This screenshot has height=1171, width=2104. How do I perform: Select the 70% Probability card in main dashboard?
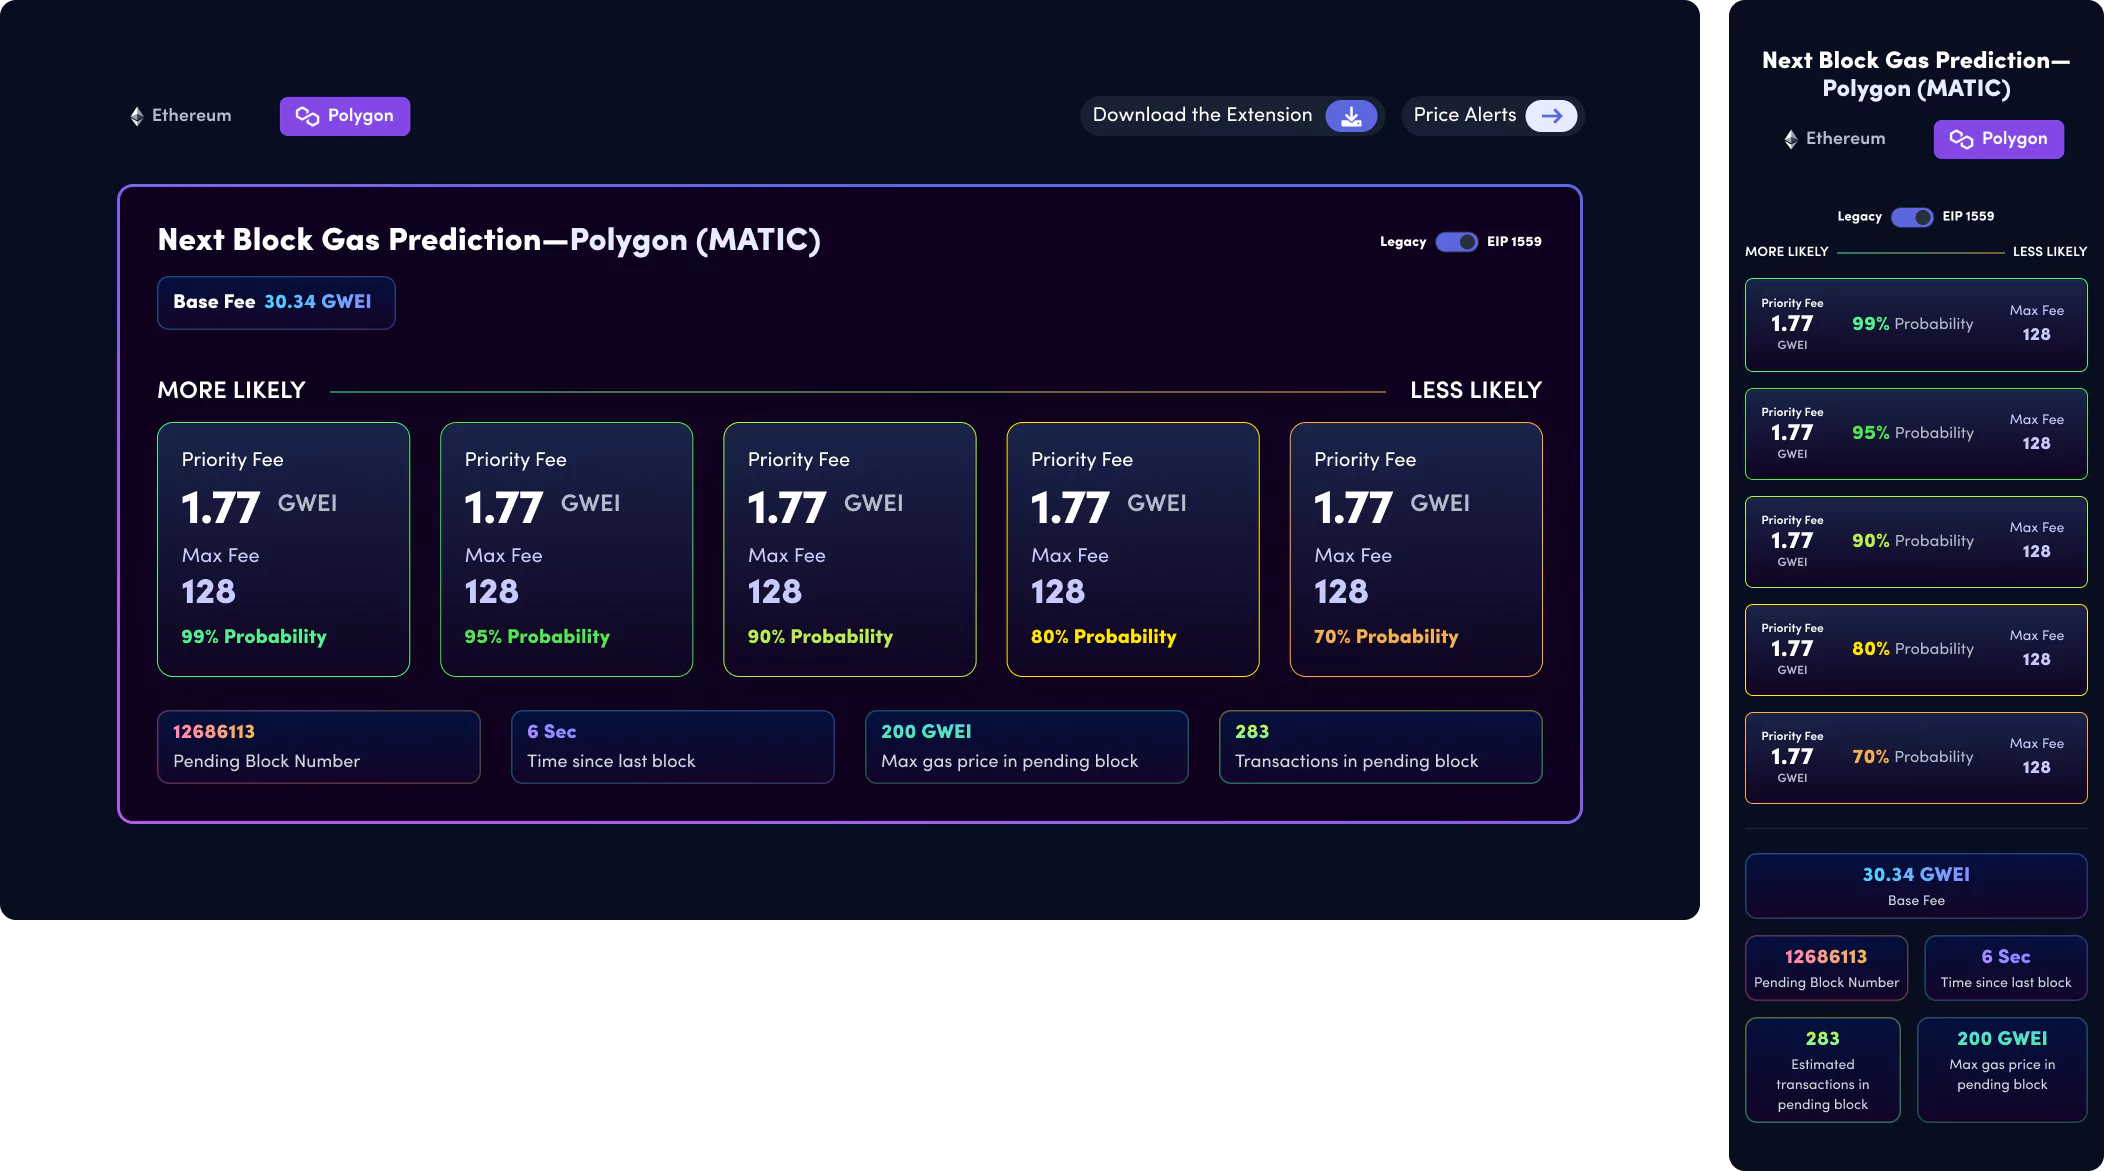[x=1416, y=549]
